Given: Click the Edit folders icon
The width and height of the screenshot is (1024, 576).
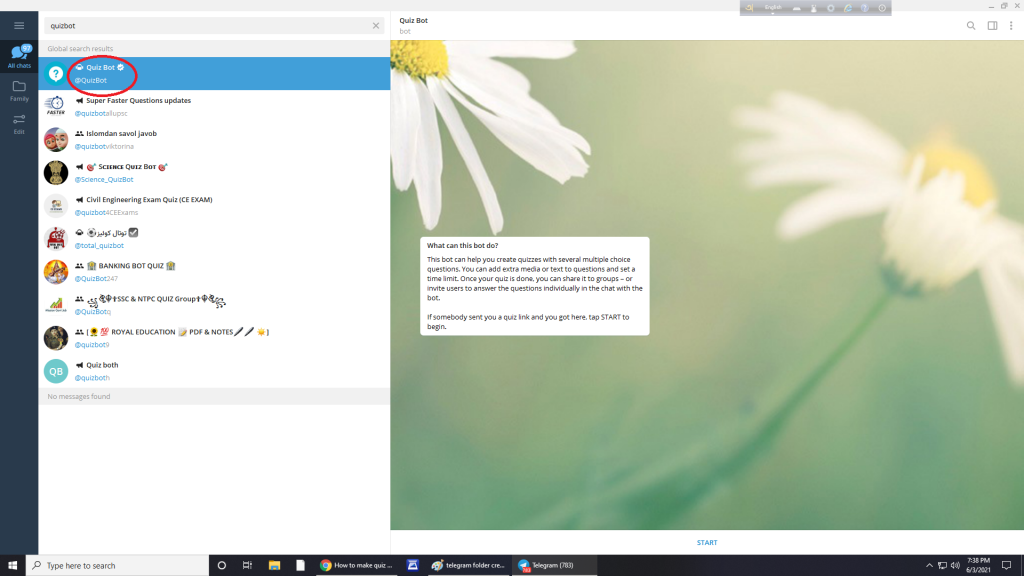Looking at the screenshot, I should 19,124.
